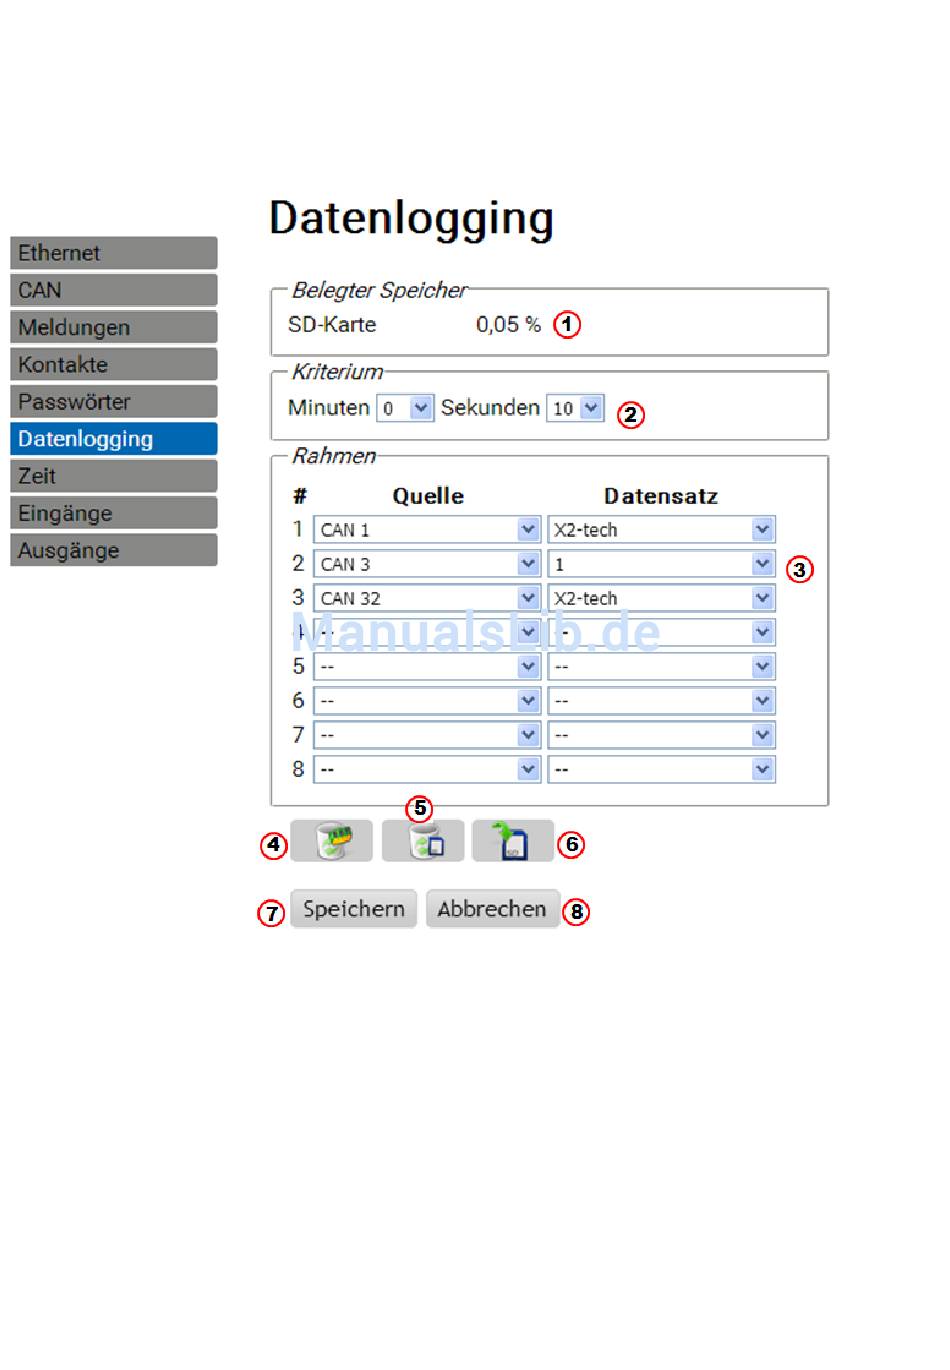Open Quelle dropdown showing CAN 1

(x=427, y=530)
